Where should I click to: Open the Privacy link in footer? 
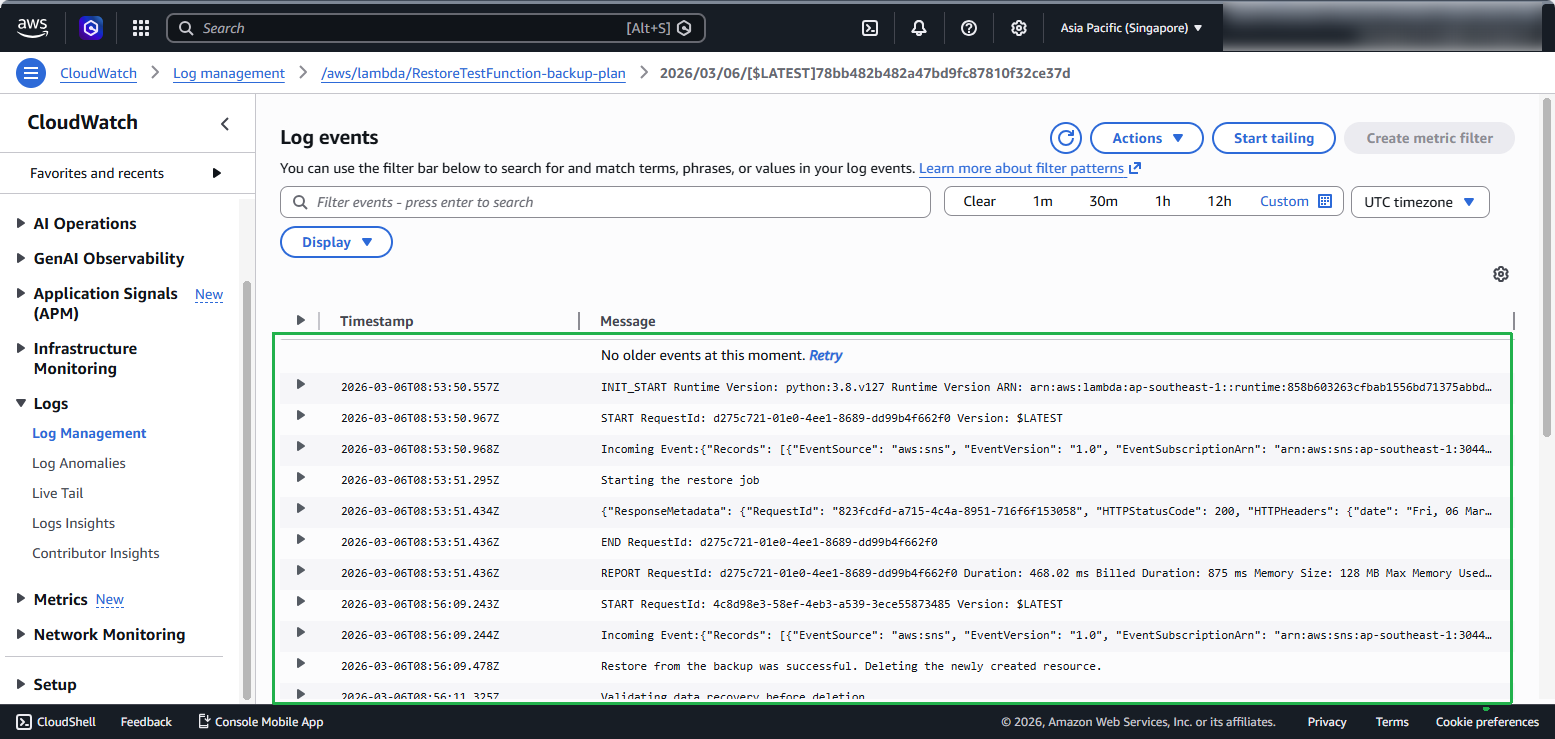[x=1327, y=721]
